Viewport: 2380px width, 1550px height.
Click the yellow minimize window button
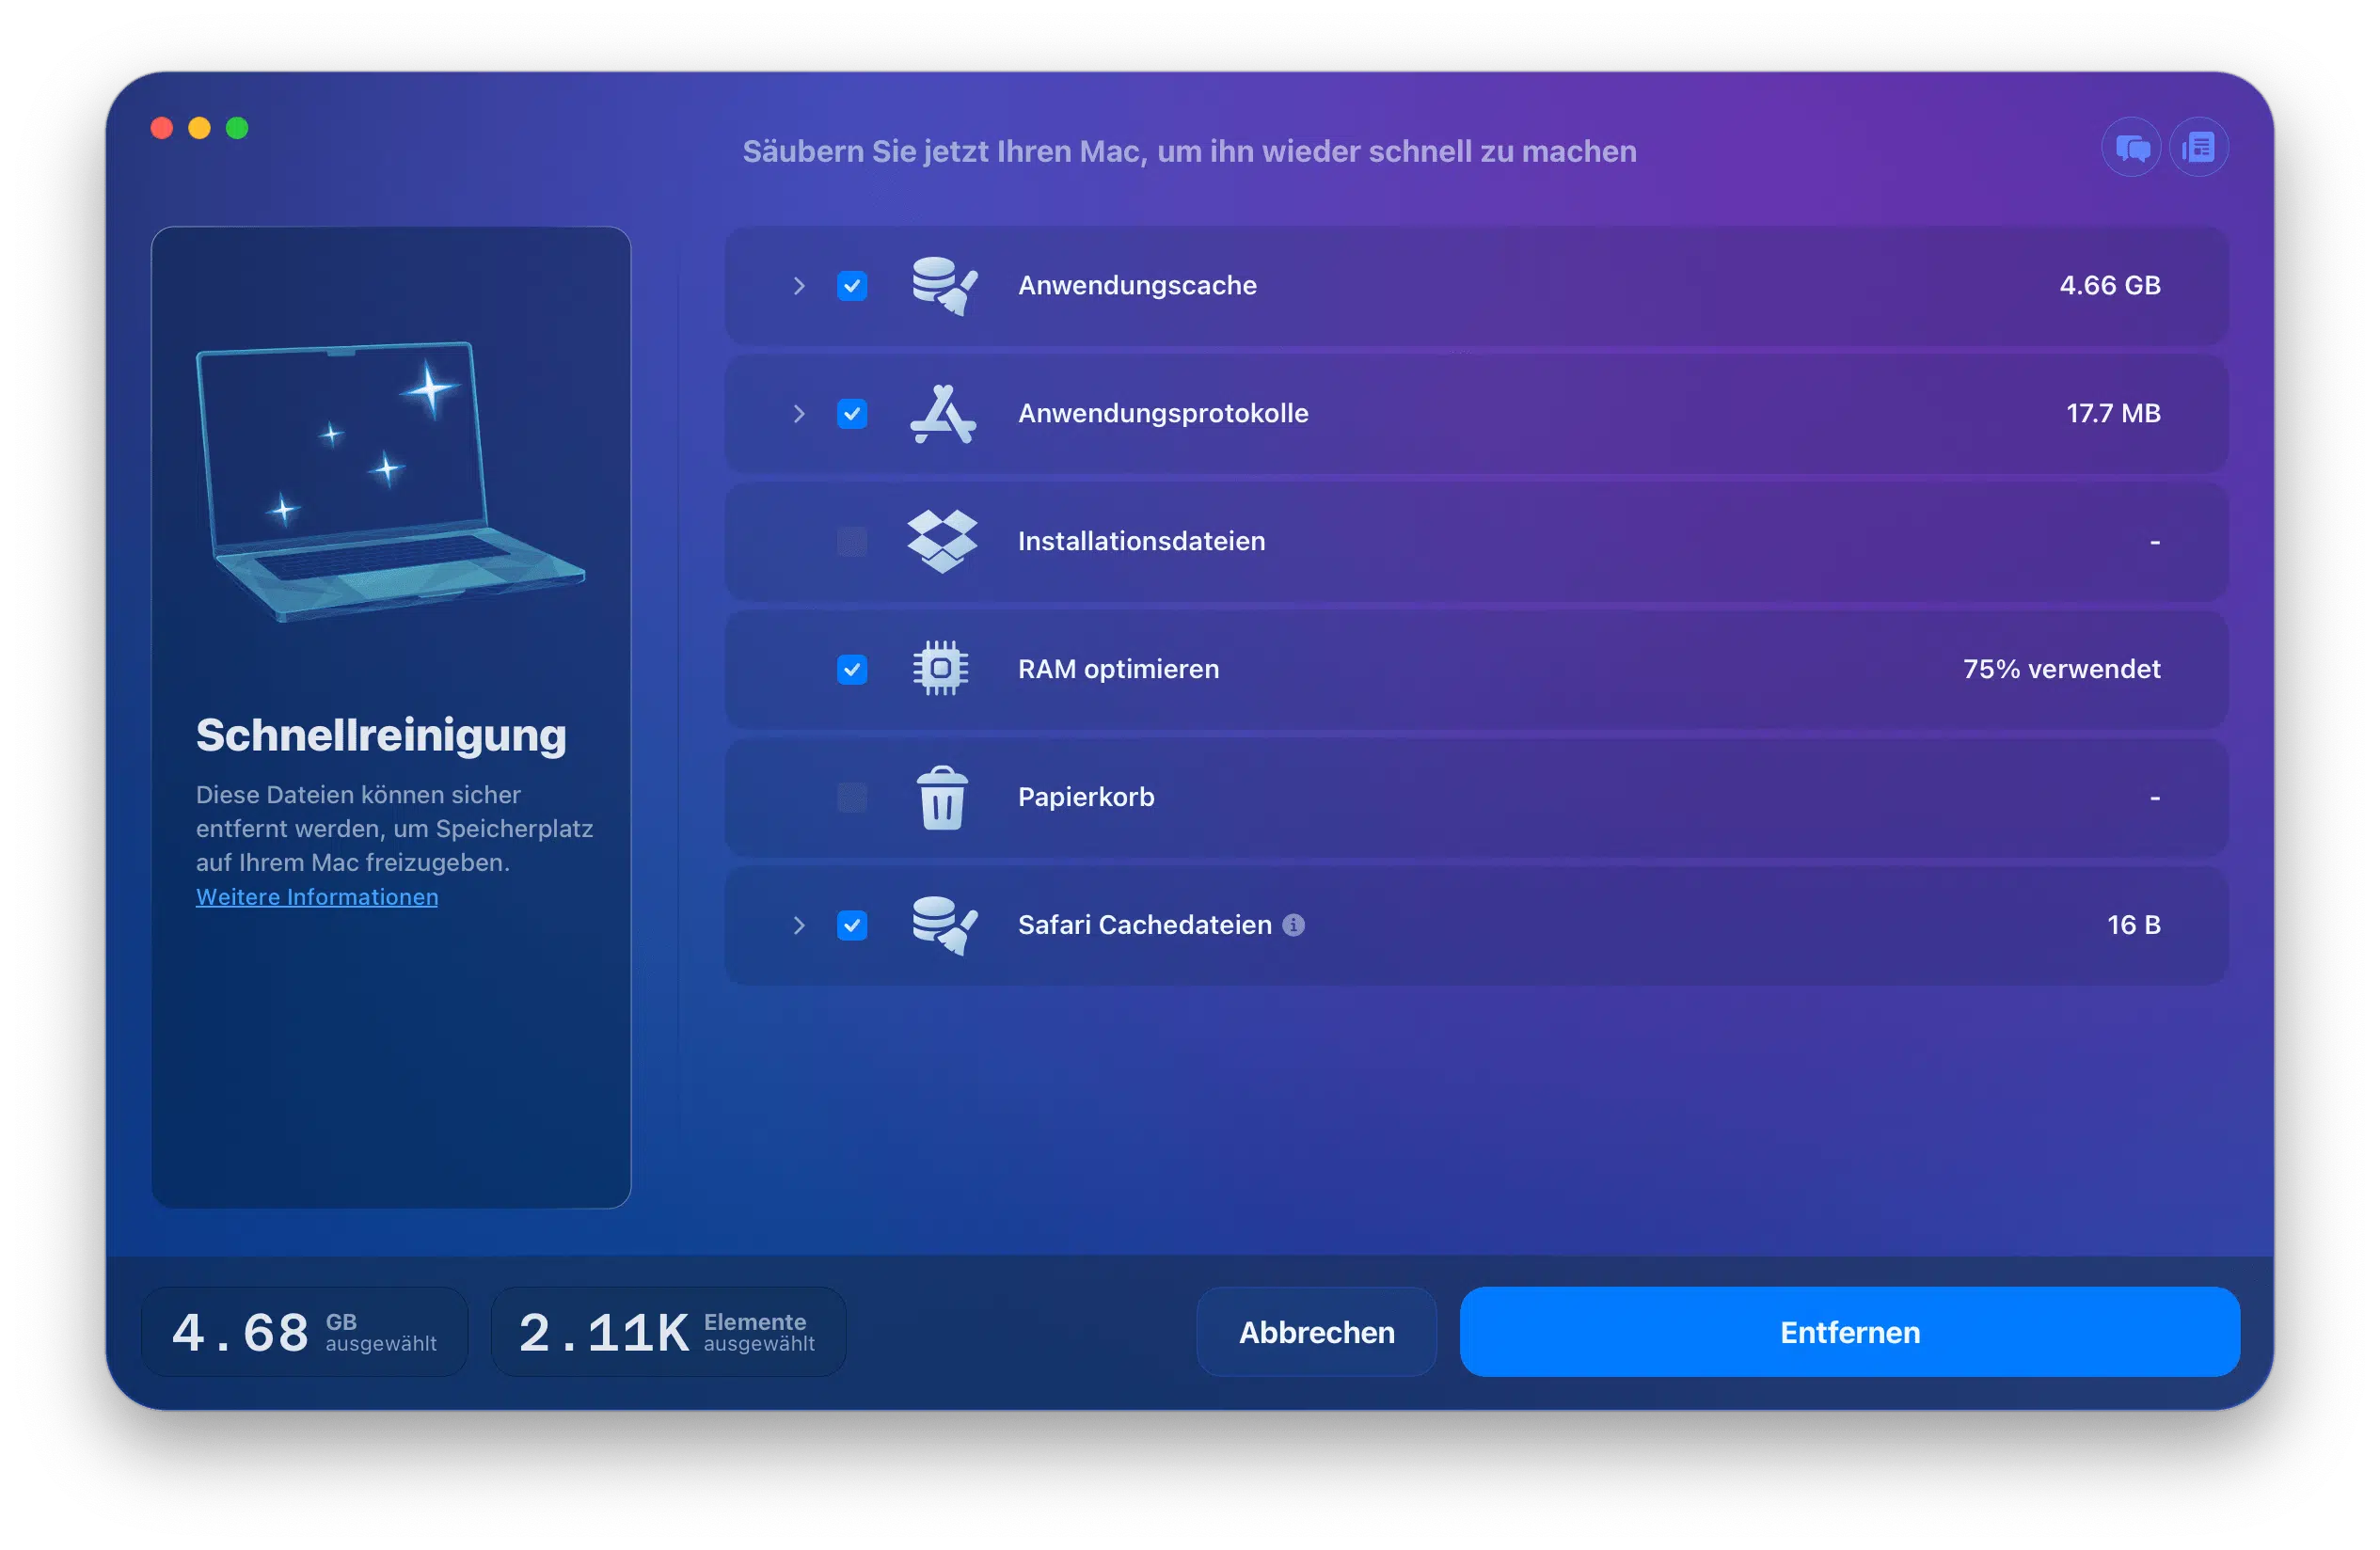click(x=200, y=128)
